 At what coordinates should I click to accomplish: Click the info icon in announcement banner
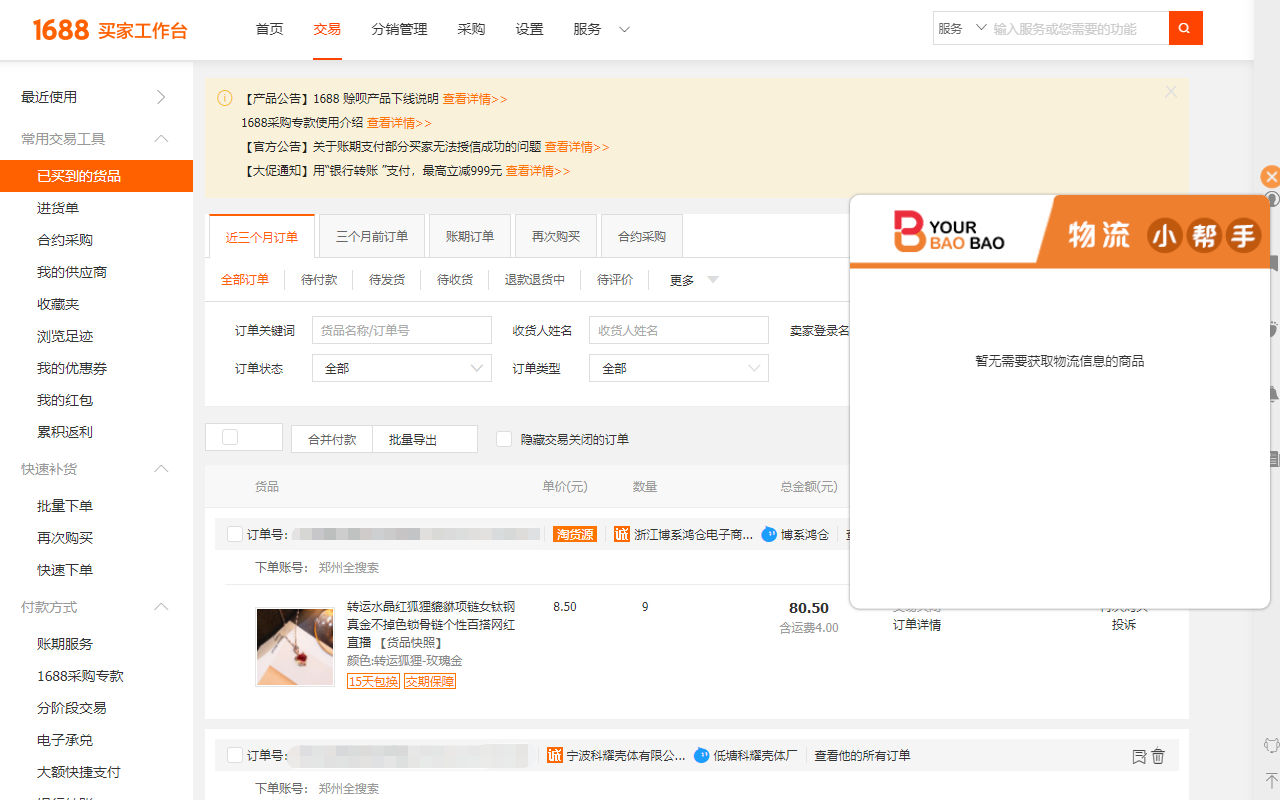pyautogui.click(x=225, y=98)
